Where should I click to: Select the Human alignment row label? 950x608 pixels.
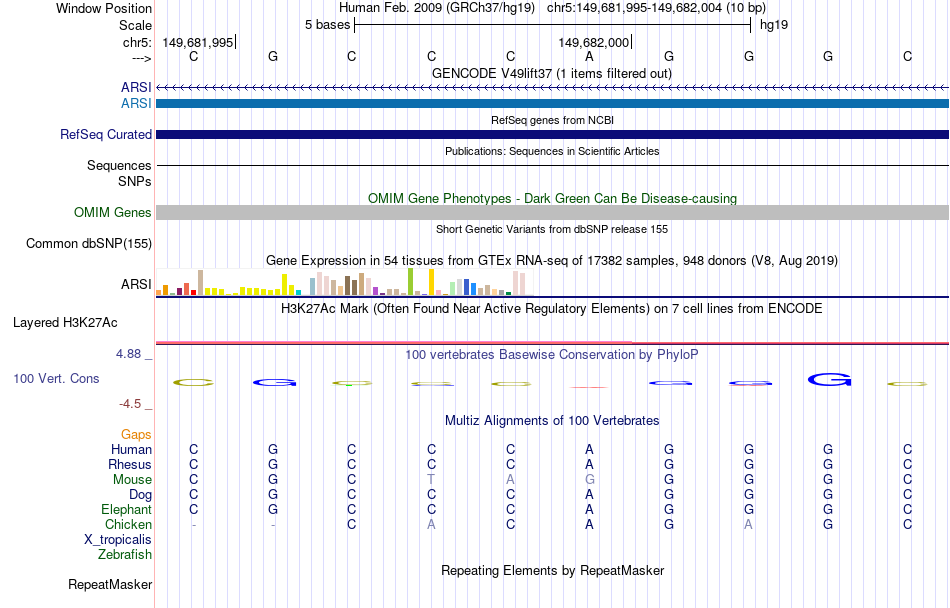(131, 449)
